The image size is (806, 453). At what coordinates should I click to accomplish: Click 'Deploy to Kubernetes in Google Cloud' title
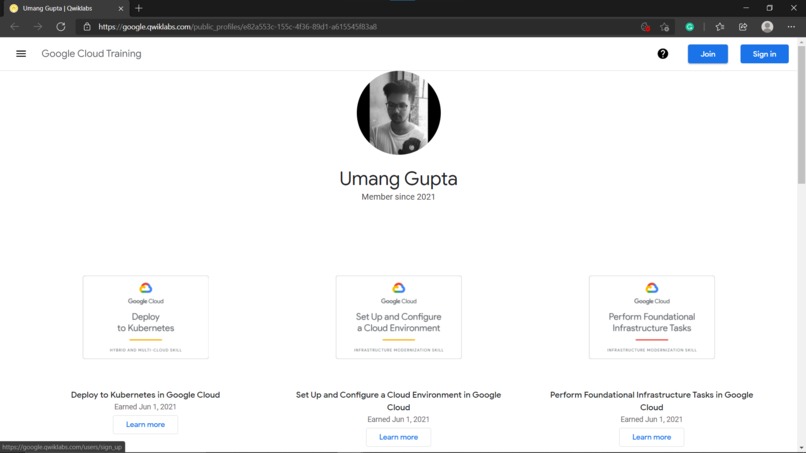pos(145,395)
